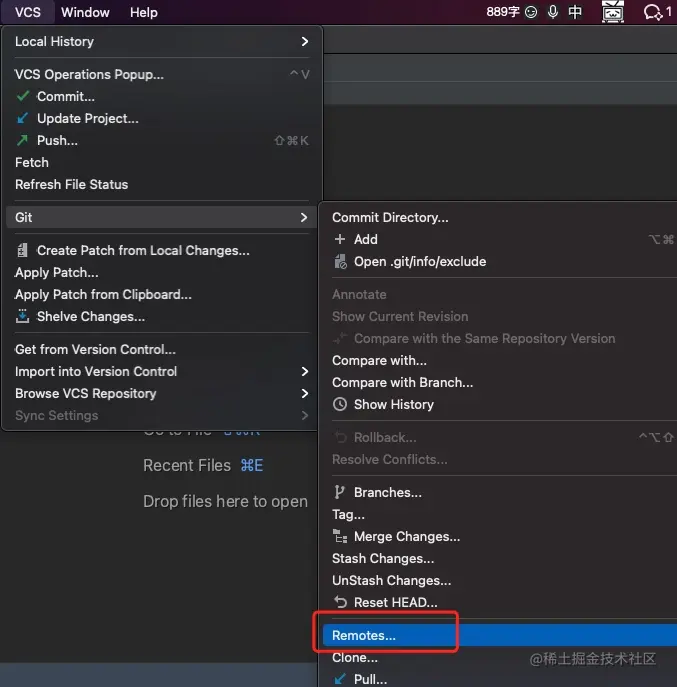Click the green Push arrow icon
Viewport: 677px width, 687px height.
22,140
